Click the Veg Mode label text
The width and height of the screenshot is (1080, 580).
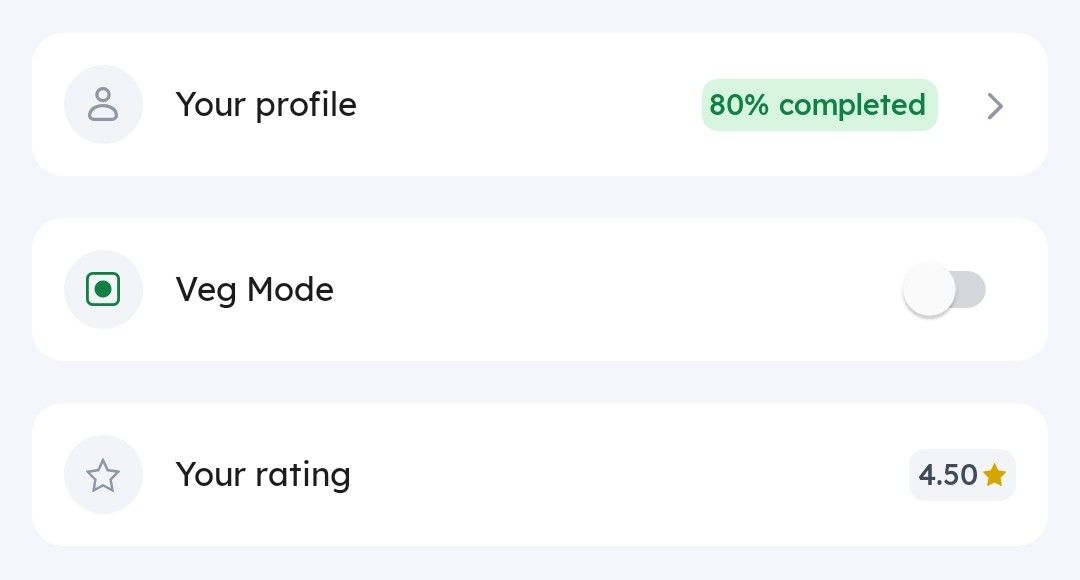(x=254, y=290)
